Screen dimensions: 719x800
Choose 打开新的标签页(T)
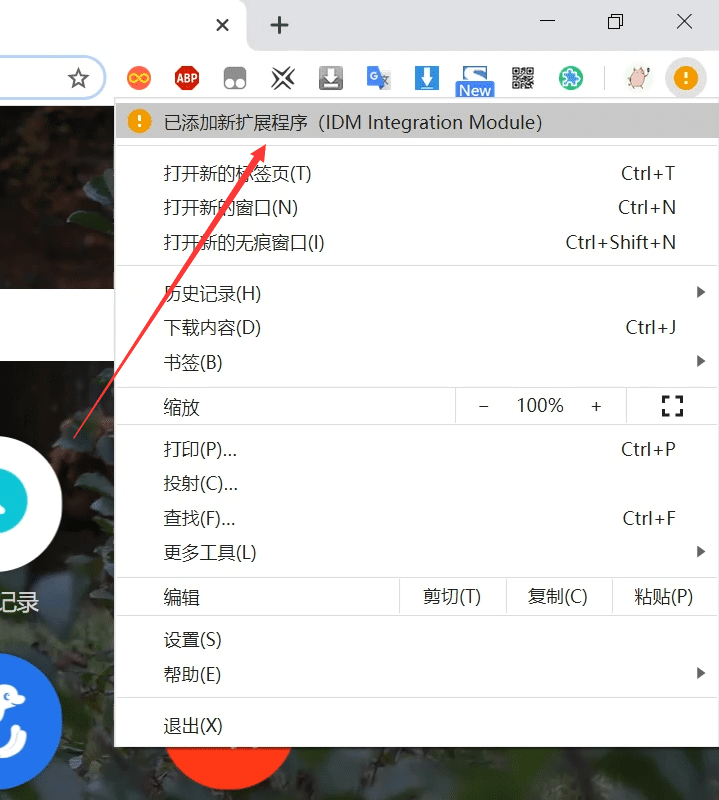pyautogui.click(x=417, y=173)
